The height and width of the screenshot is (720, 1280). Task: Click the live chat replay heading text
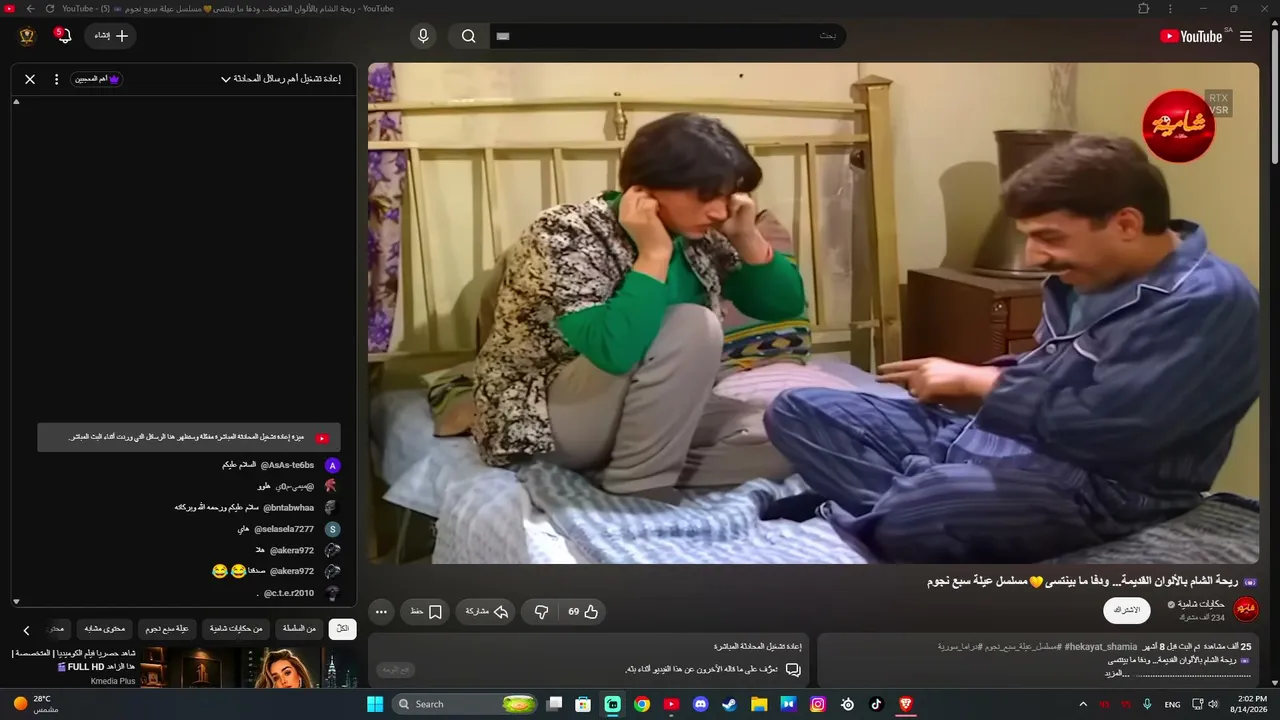pos(760,647)
